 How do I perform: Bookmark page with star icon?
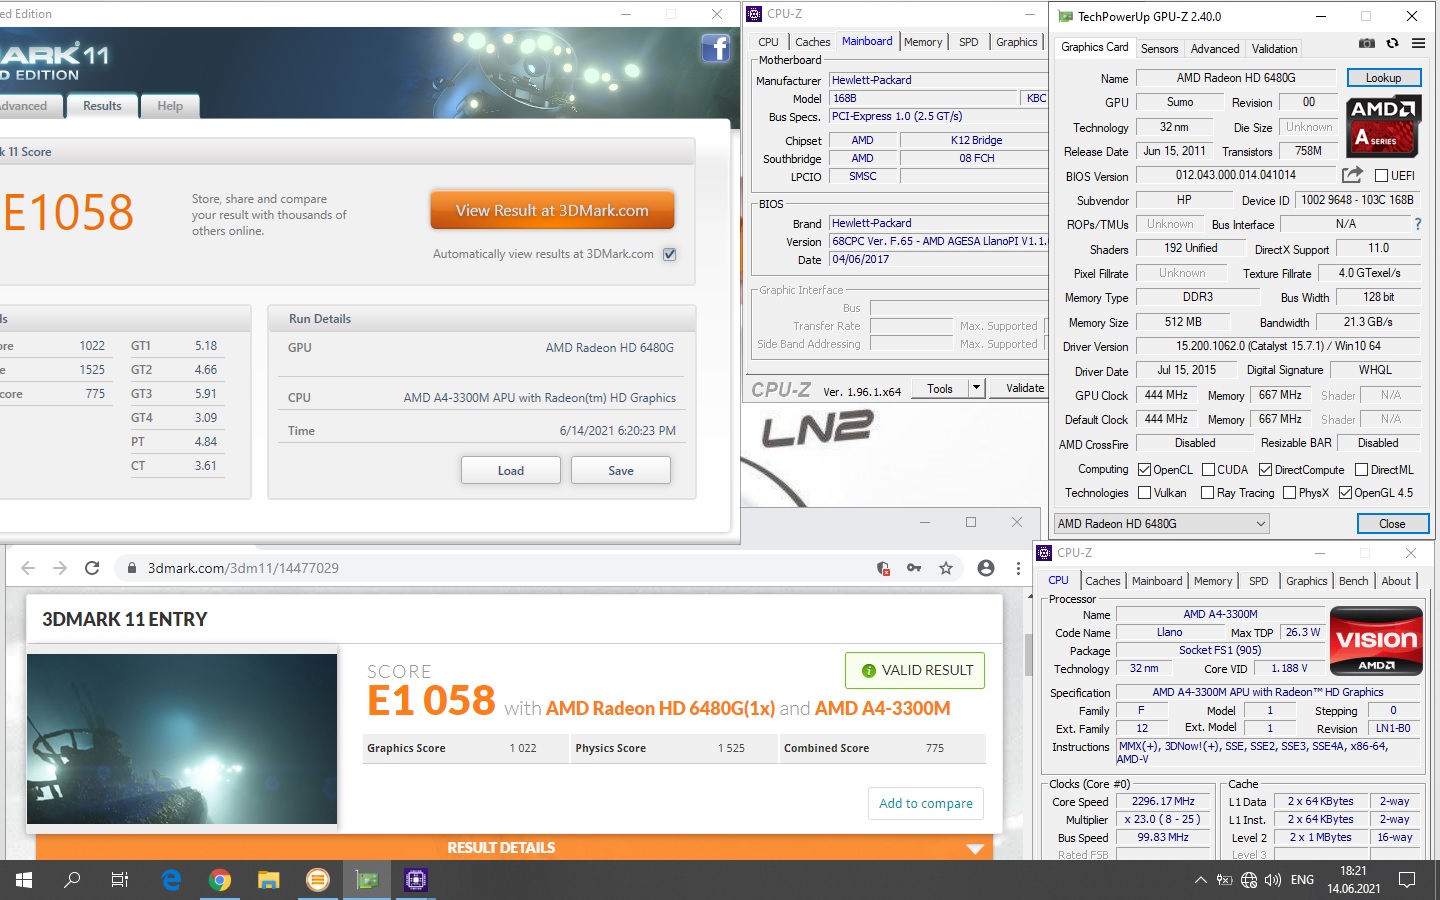[x=946, y=568]
